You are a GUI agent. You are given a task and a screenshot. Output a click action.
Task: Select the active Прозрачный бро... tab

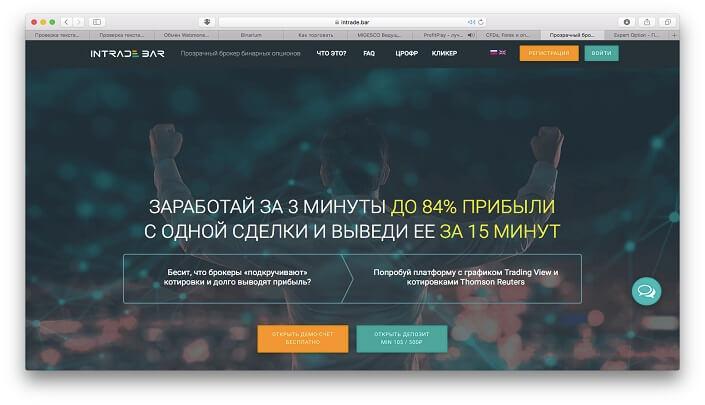tap(572, 35)
